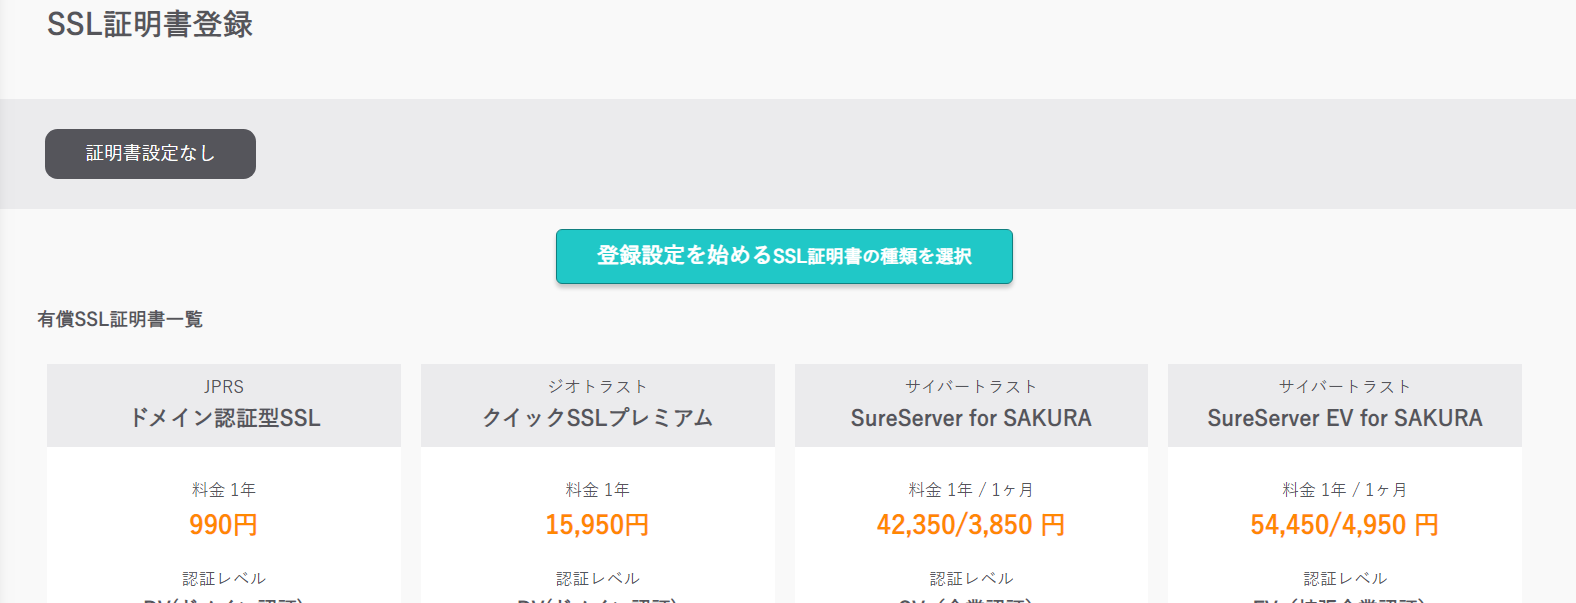
Task: Click the JPRS provider label
Action: [224, 387]
